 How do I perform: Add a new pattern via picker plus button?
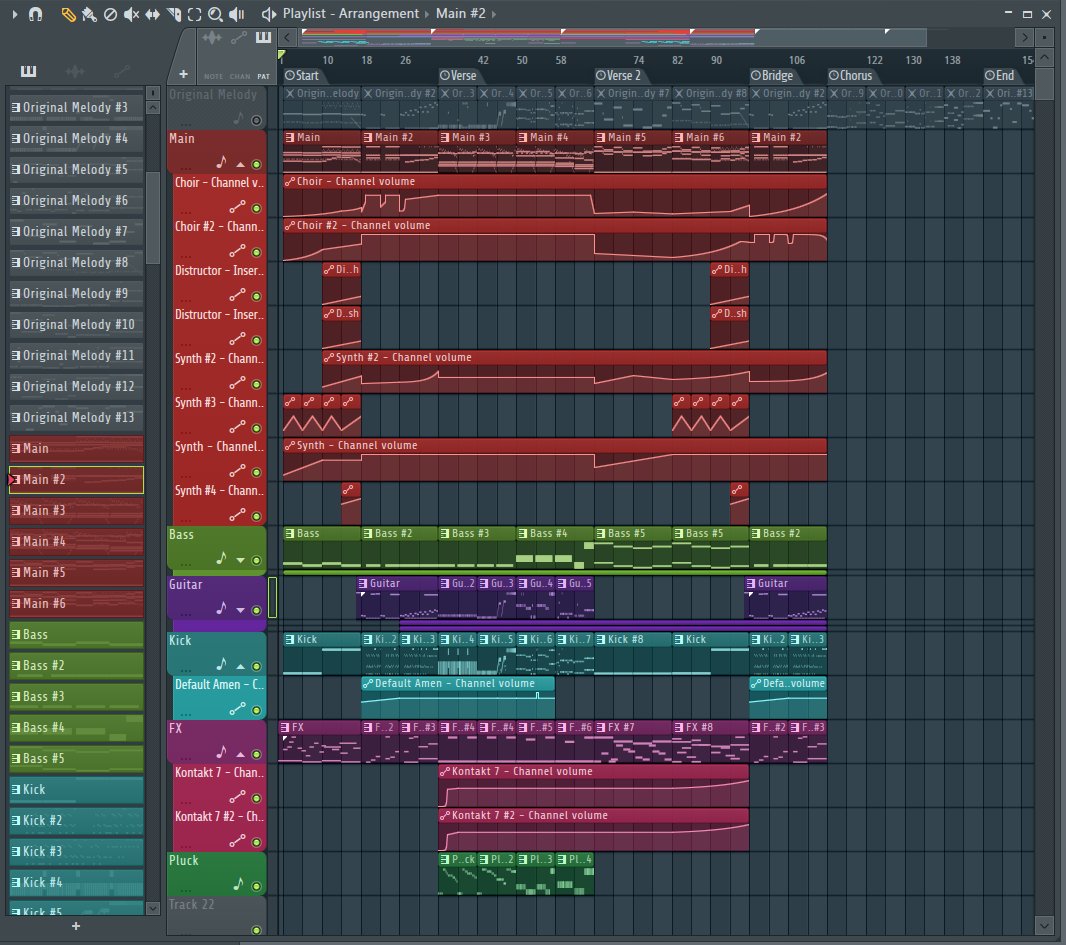(76, 926)
